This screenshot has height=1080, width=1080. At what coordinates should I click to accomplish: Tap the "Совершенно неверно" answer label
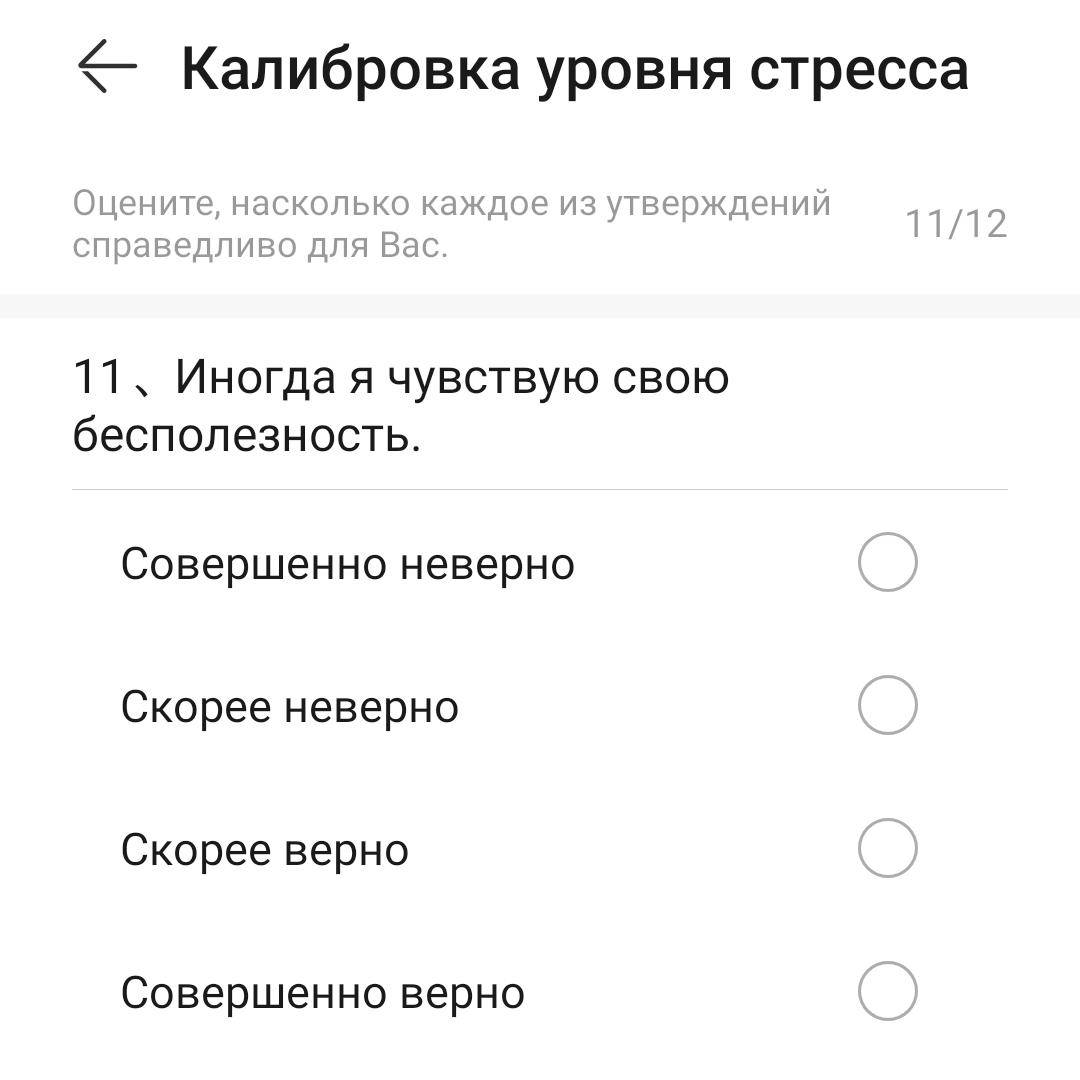347,564
